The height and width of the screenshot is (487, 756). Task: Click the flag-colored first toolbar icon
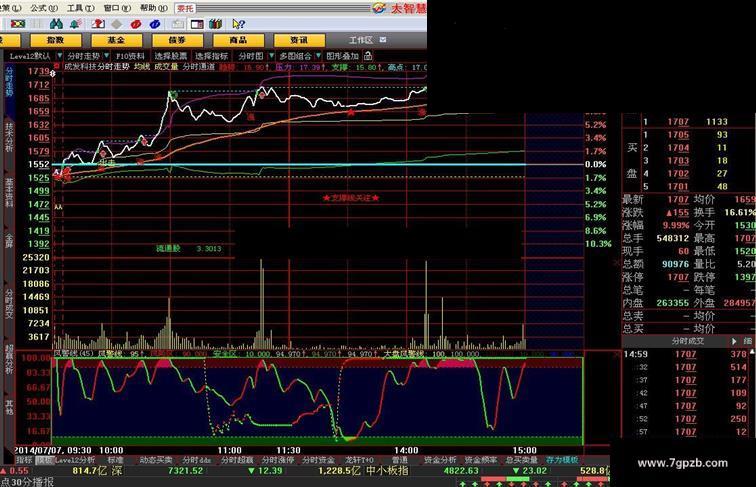[x=17, y=24]
